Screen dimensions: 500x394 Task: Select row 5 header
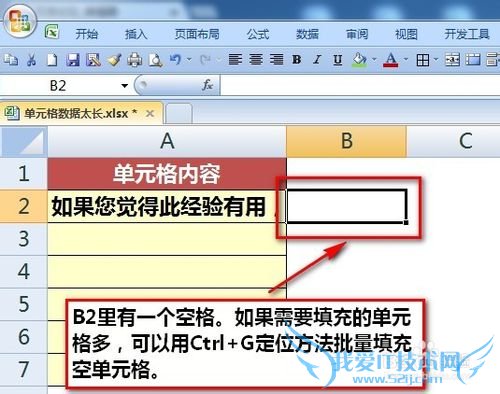[24, 304]
